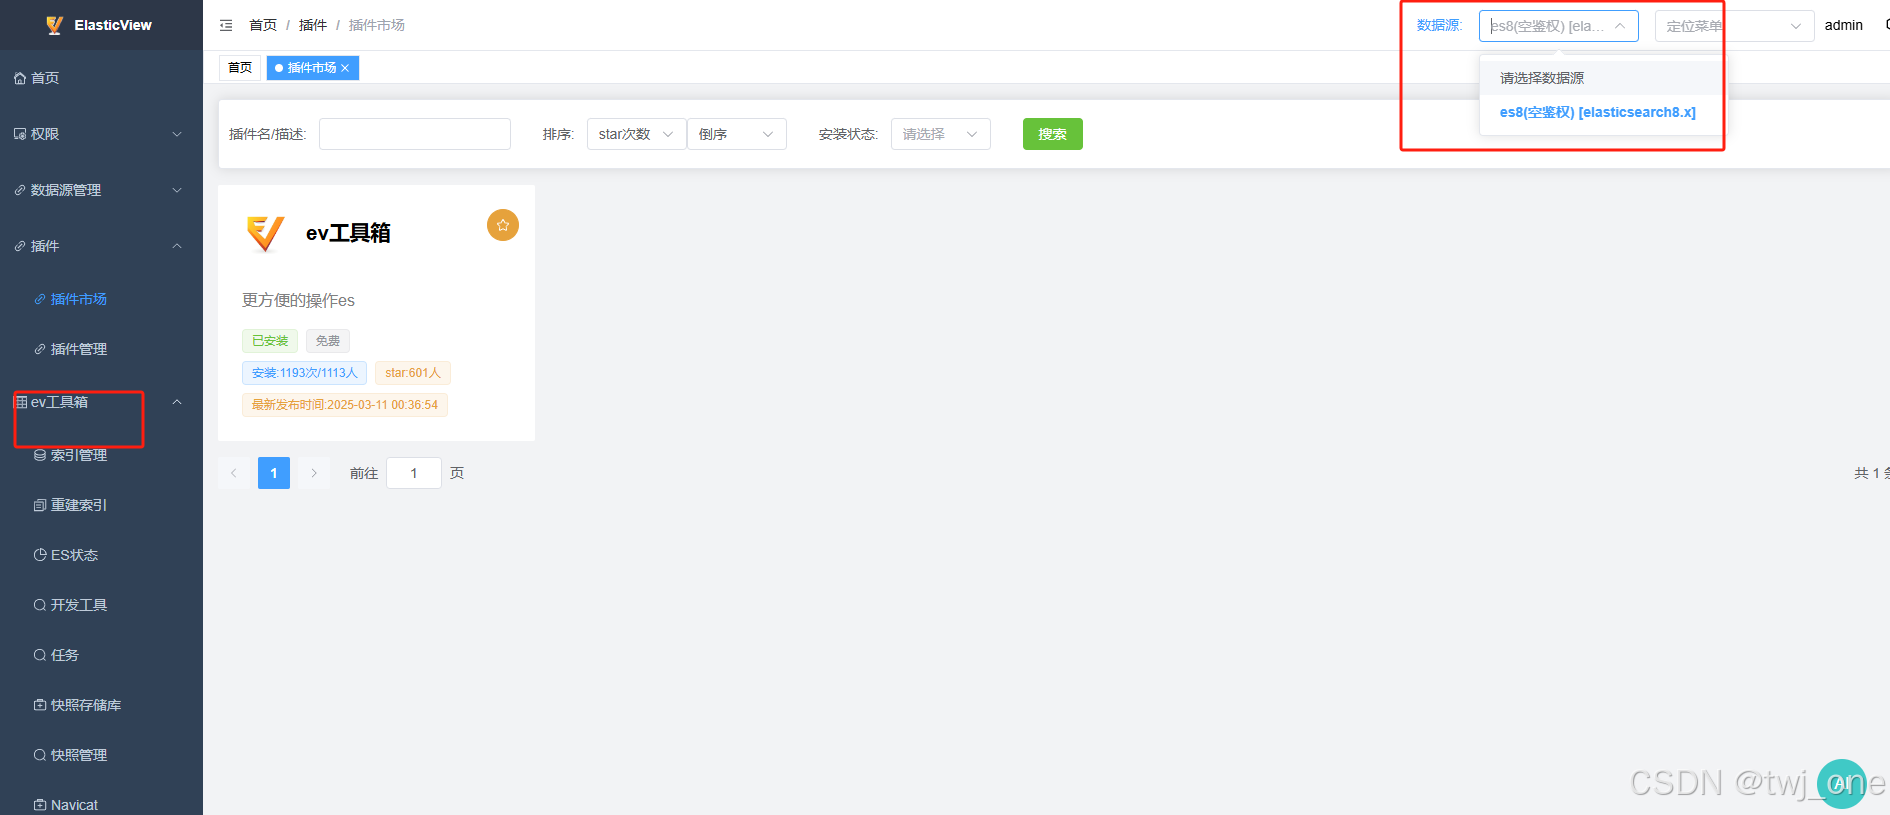Click the home icon beside 首页 in sidebar

(x=20, y=78)
